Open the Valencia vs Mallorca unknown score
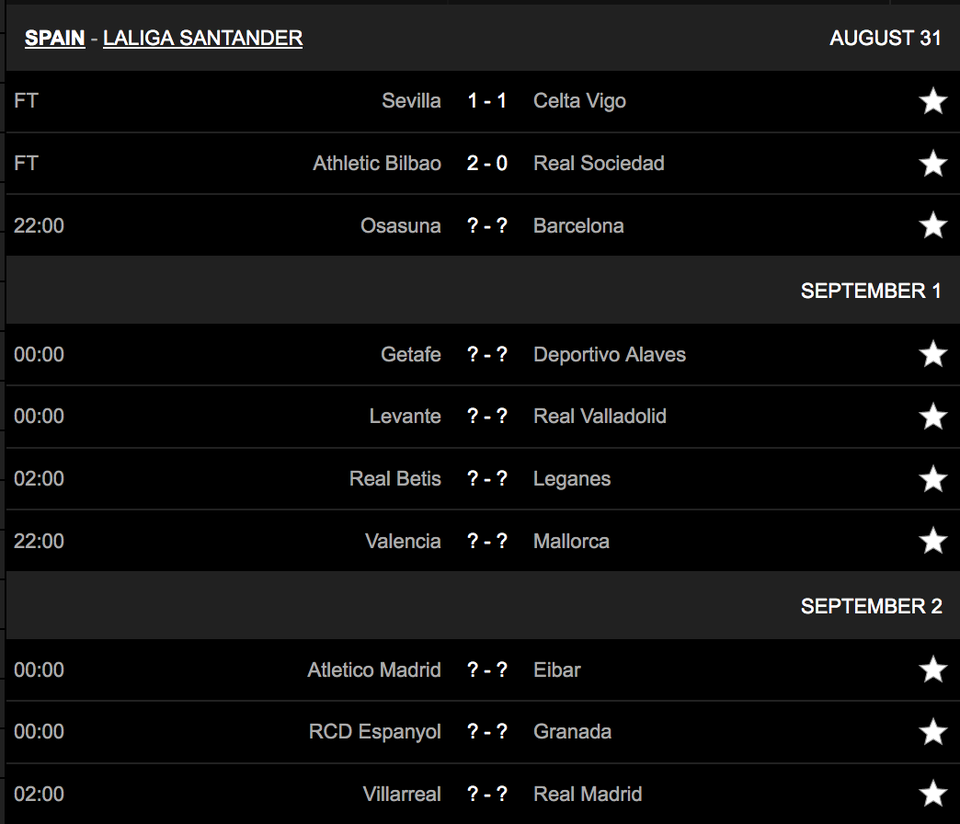The height and width of the screenshot is (824, 960). pyautogui.click(x=487, y=541)
